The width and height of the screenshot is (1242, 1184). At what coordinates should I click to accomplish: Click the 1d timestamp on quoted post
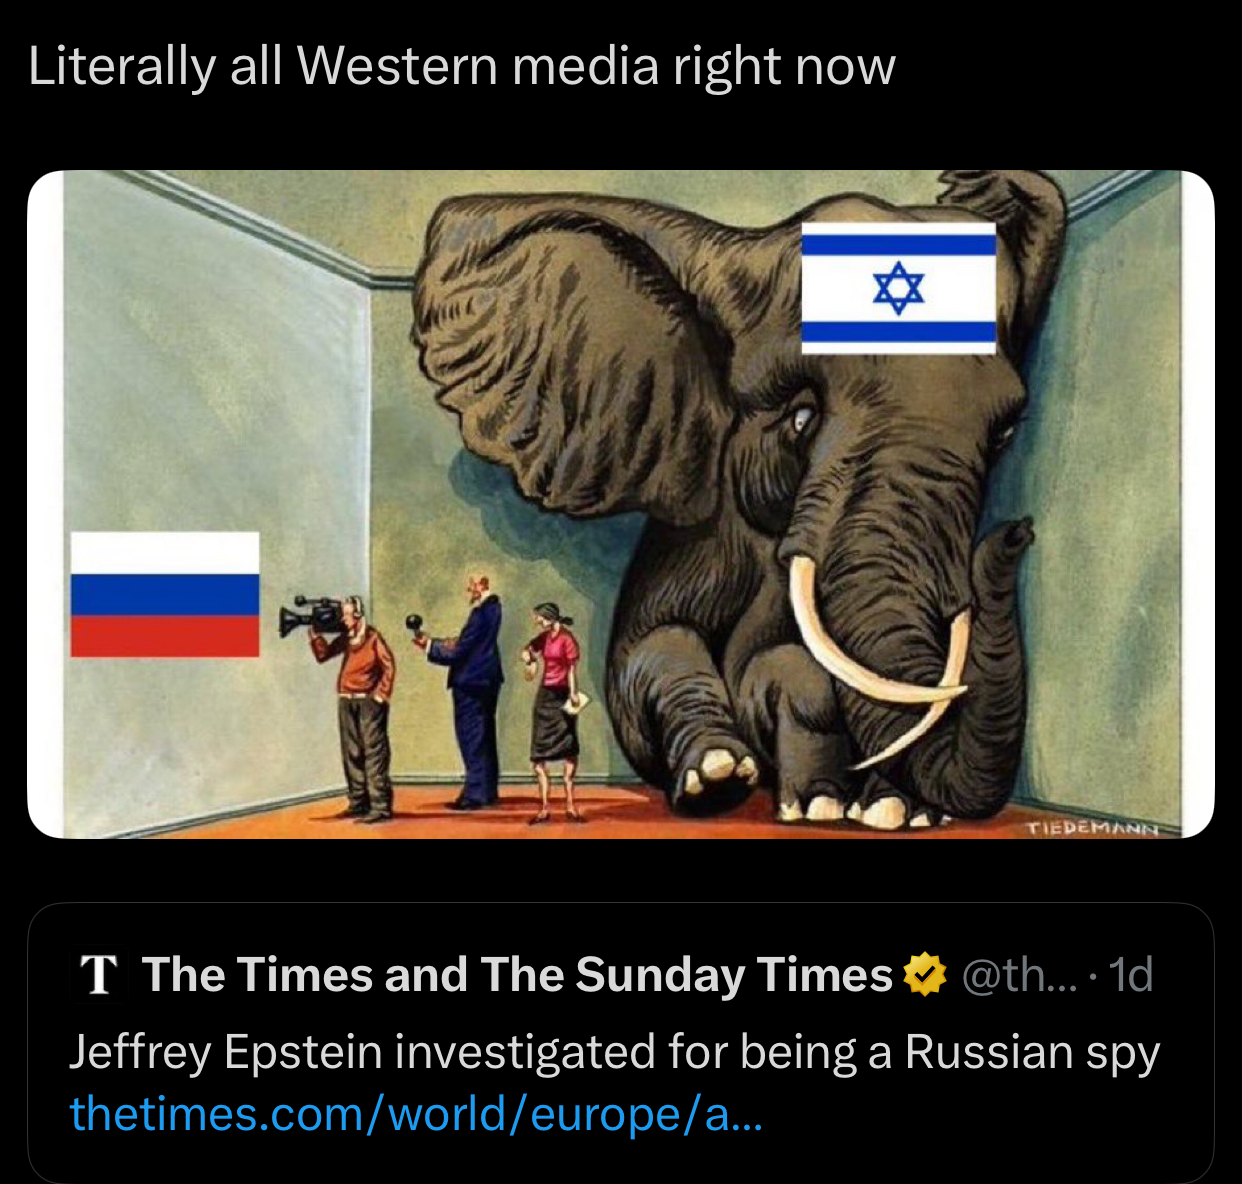click(1131, 975)
